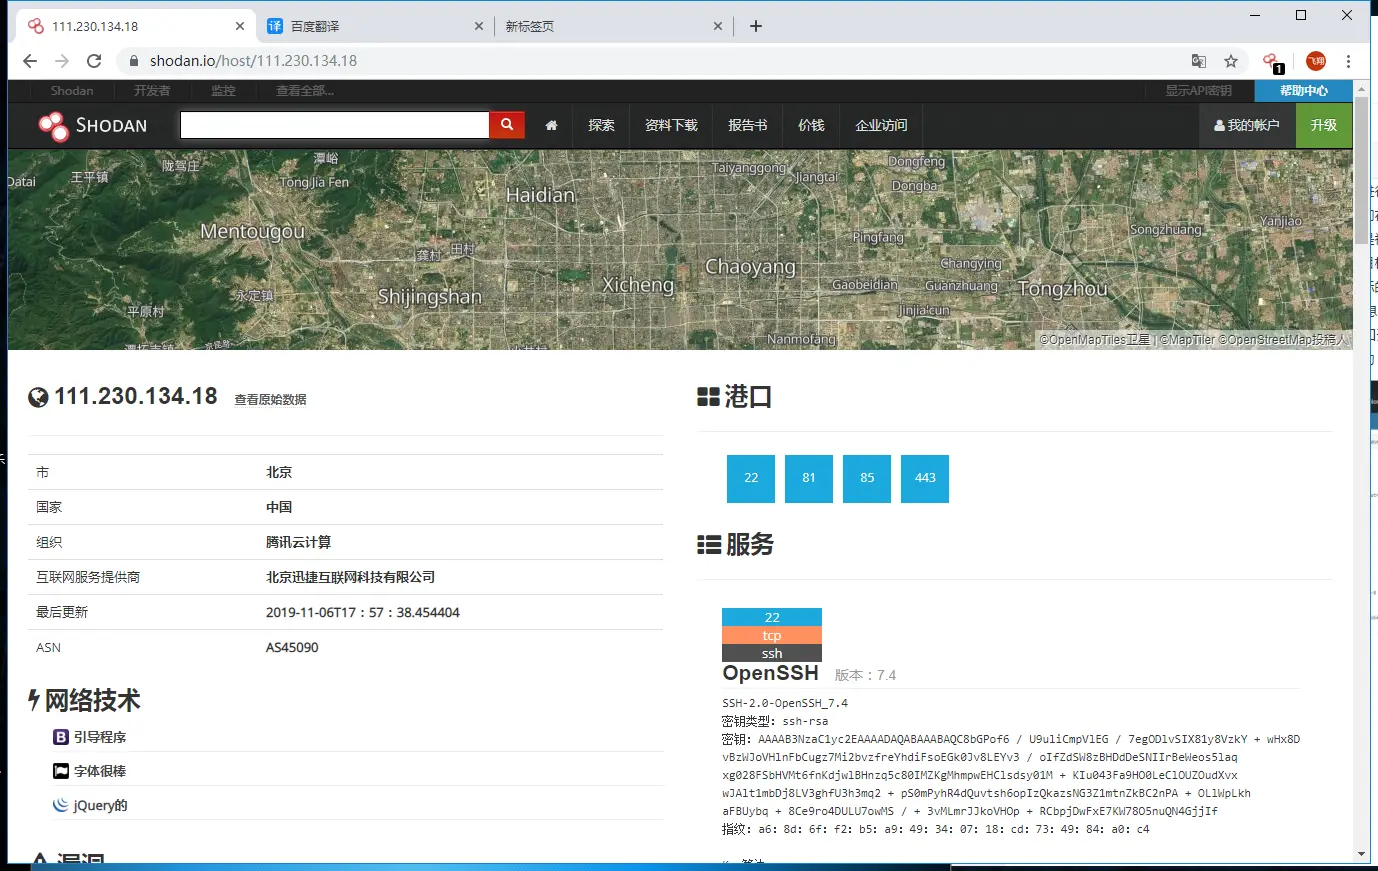Select the 111.230.134.18 browser tab
The image size is (1378, 871).
pos(136,26)
